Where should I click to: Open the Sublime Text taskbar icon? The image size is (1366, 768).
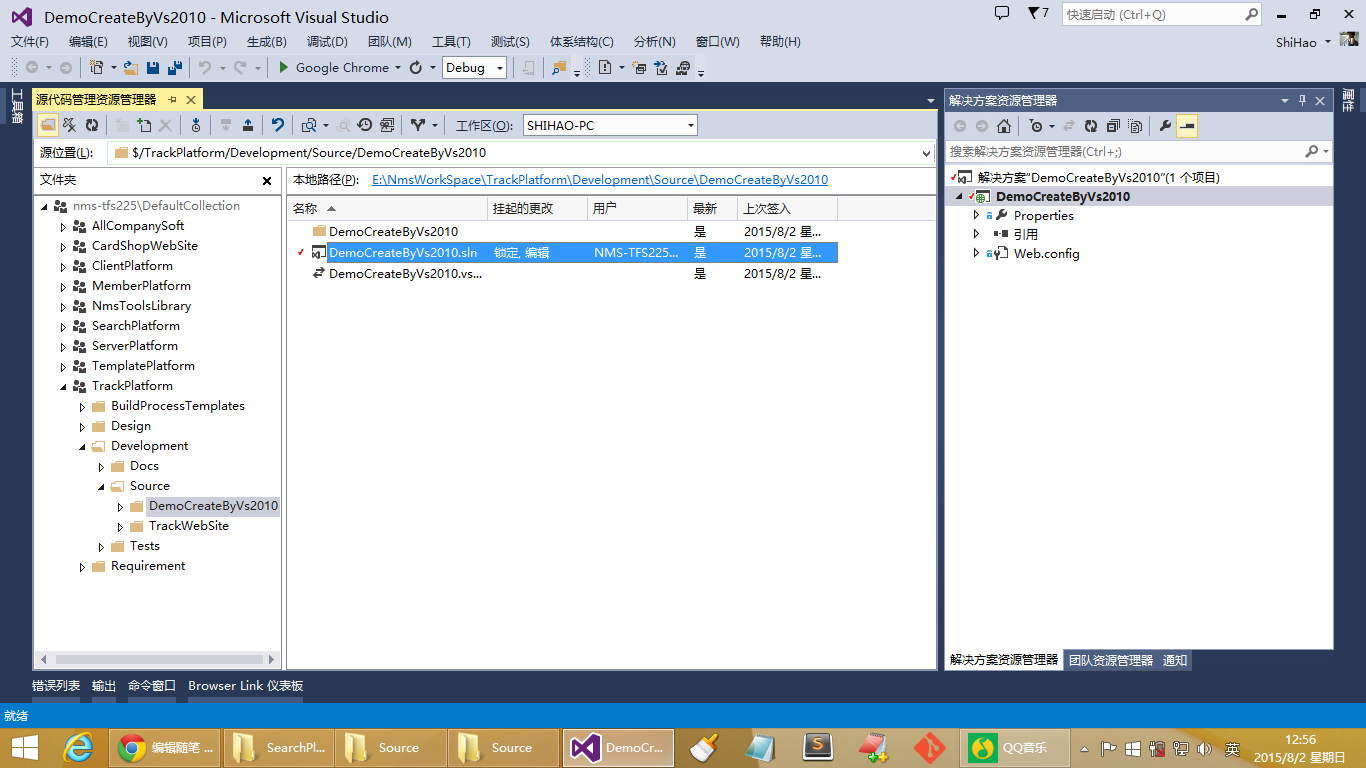pos(819,748)
